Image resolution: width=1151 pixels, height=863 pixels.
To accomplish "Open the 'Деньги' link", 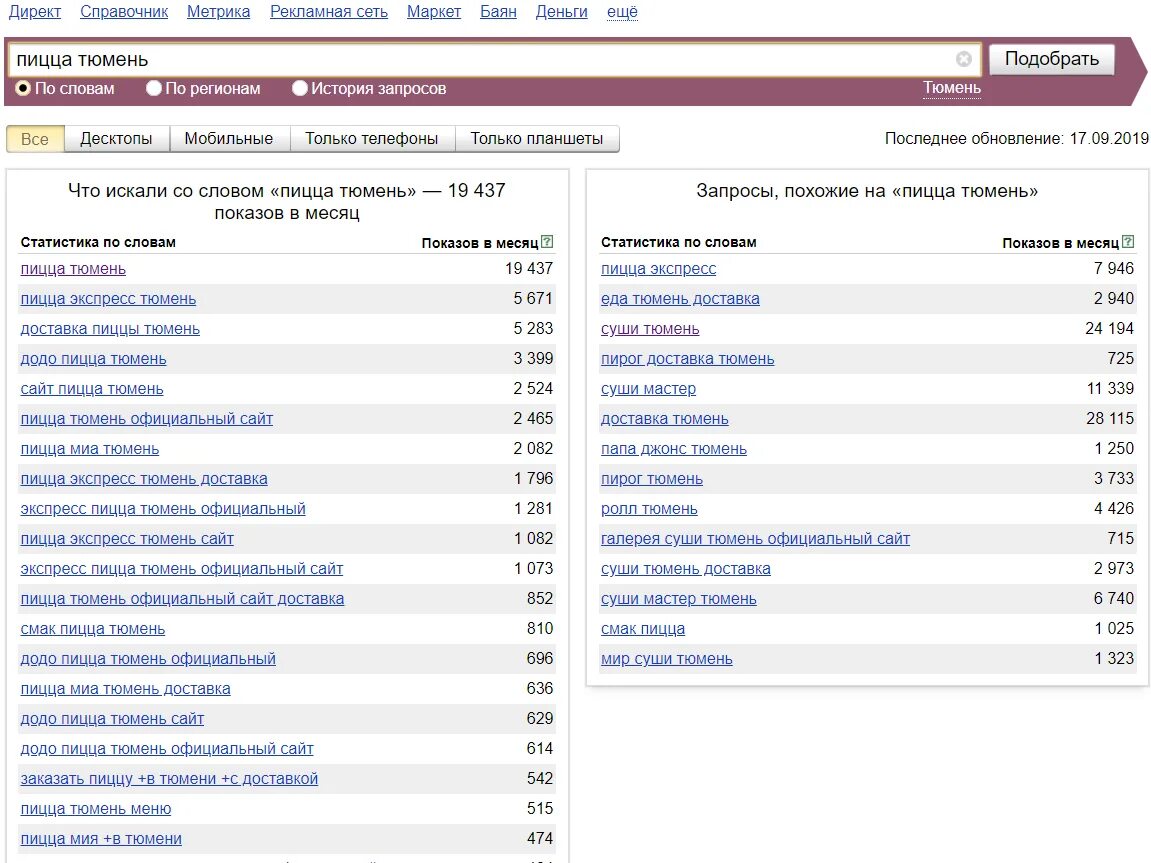I will [562, 12].
